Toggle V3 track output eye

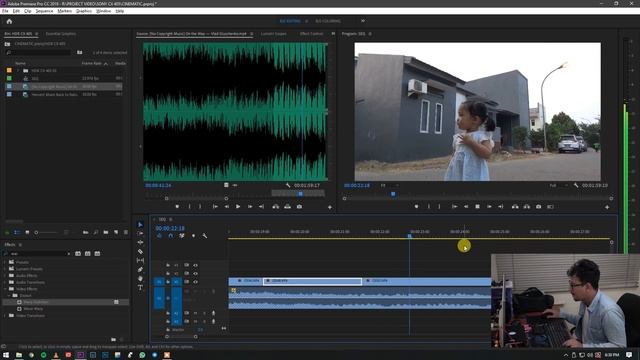pos(195,265)
